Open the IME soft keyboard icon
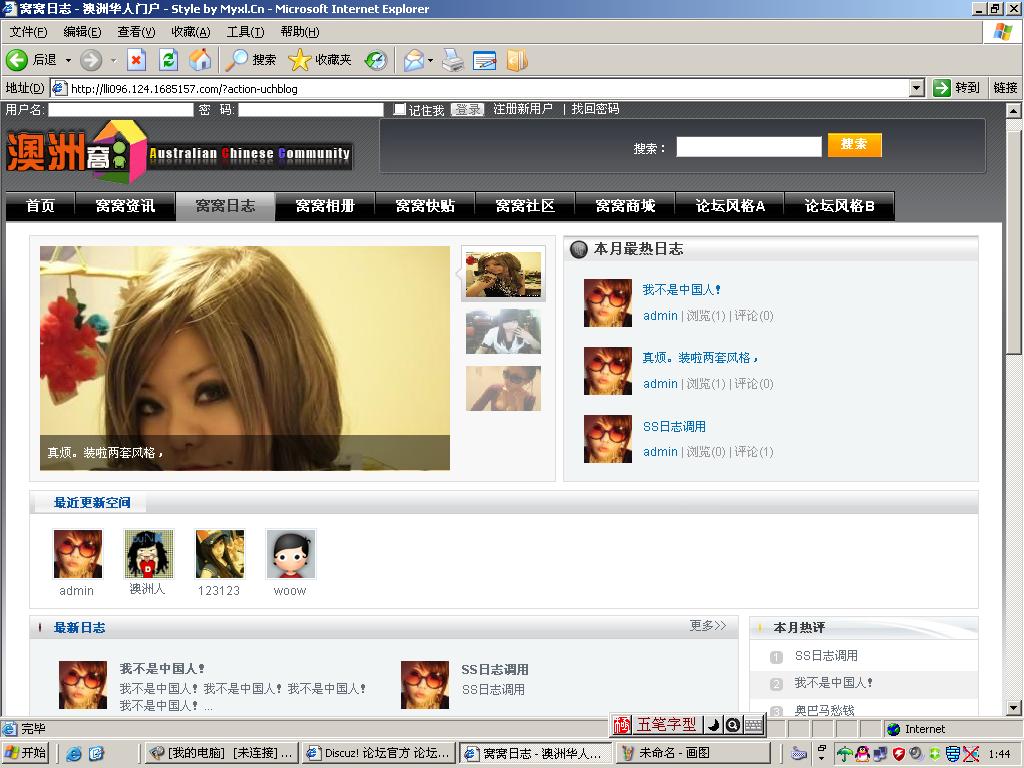 pos(754,725)
